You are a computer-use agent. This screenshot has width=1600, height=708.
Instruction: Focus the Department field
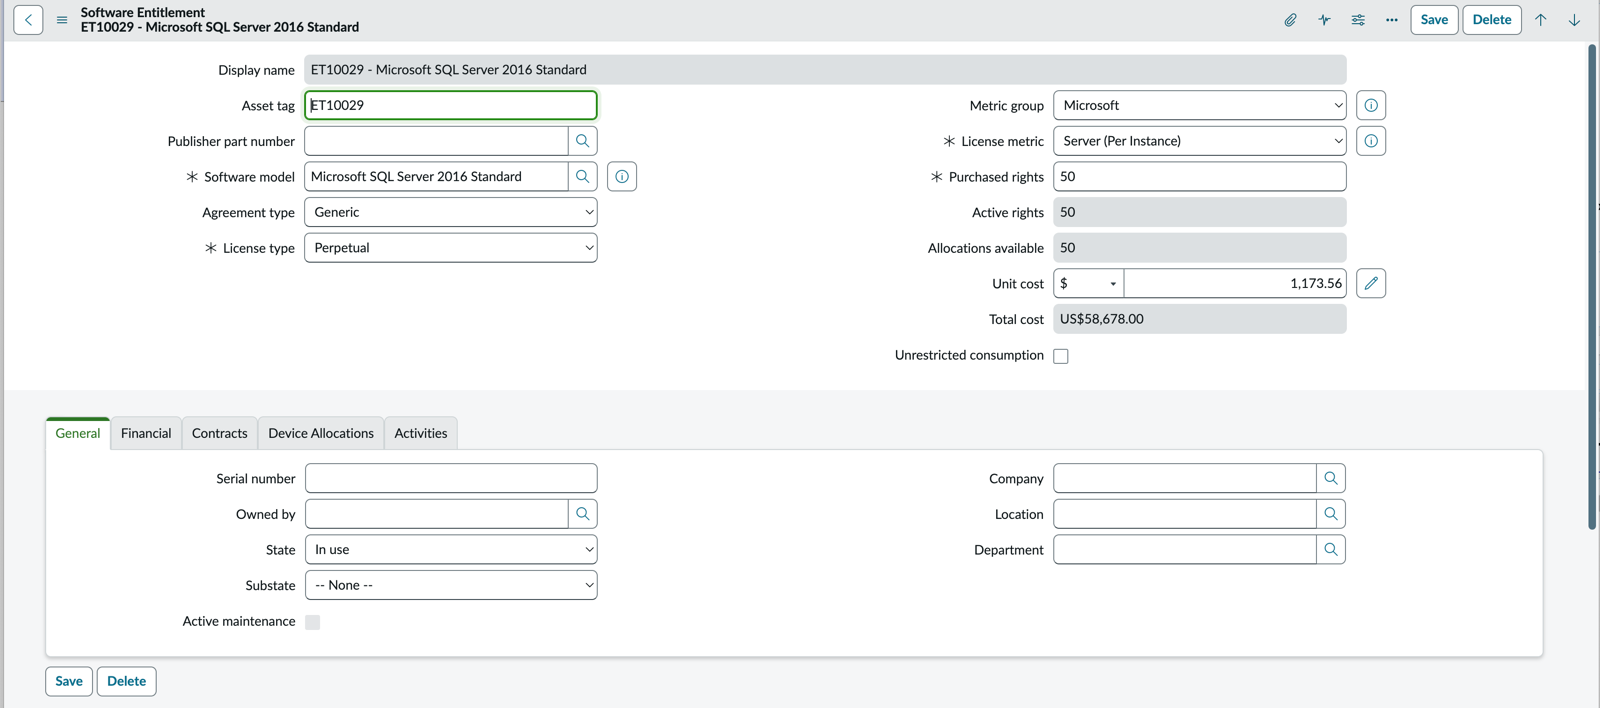coord(1185,550)
